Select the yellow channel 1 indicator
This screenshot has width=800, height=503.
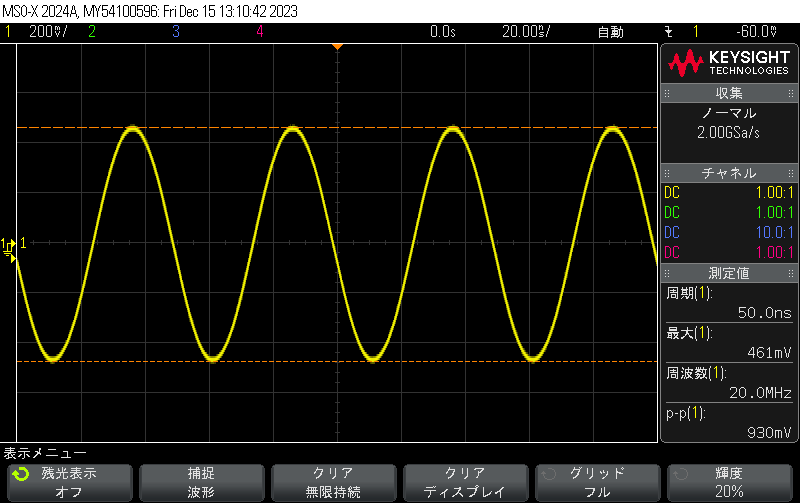(9, 32)
